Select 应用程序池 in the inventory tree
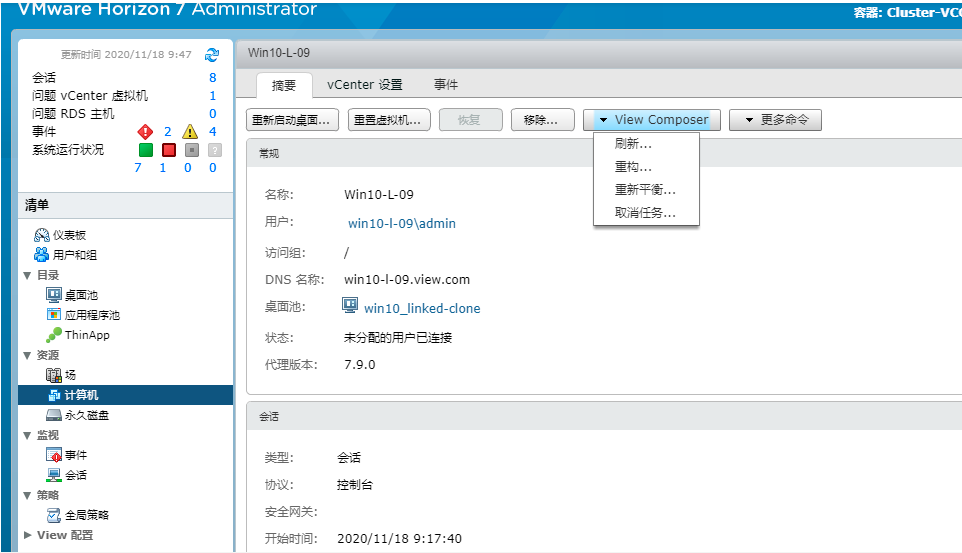The image size is (962, 553). tap(93, 315)
